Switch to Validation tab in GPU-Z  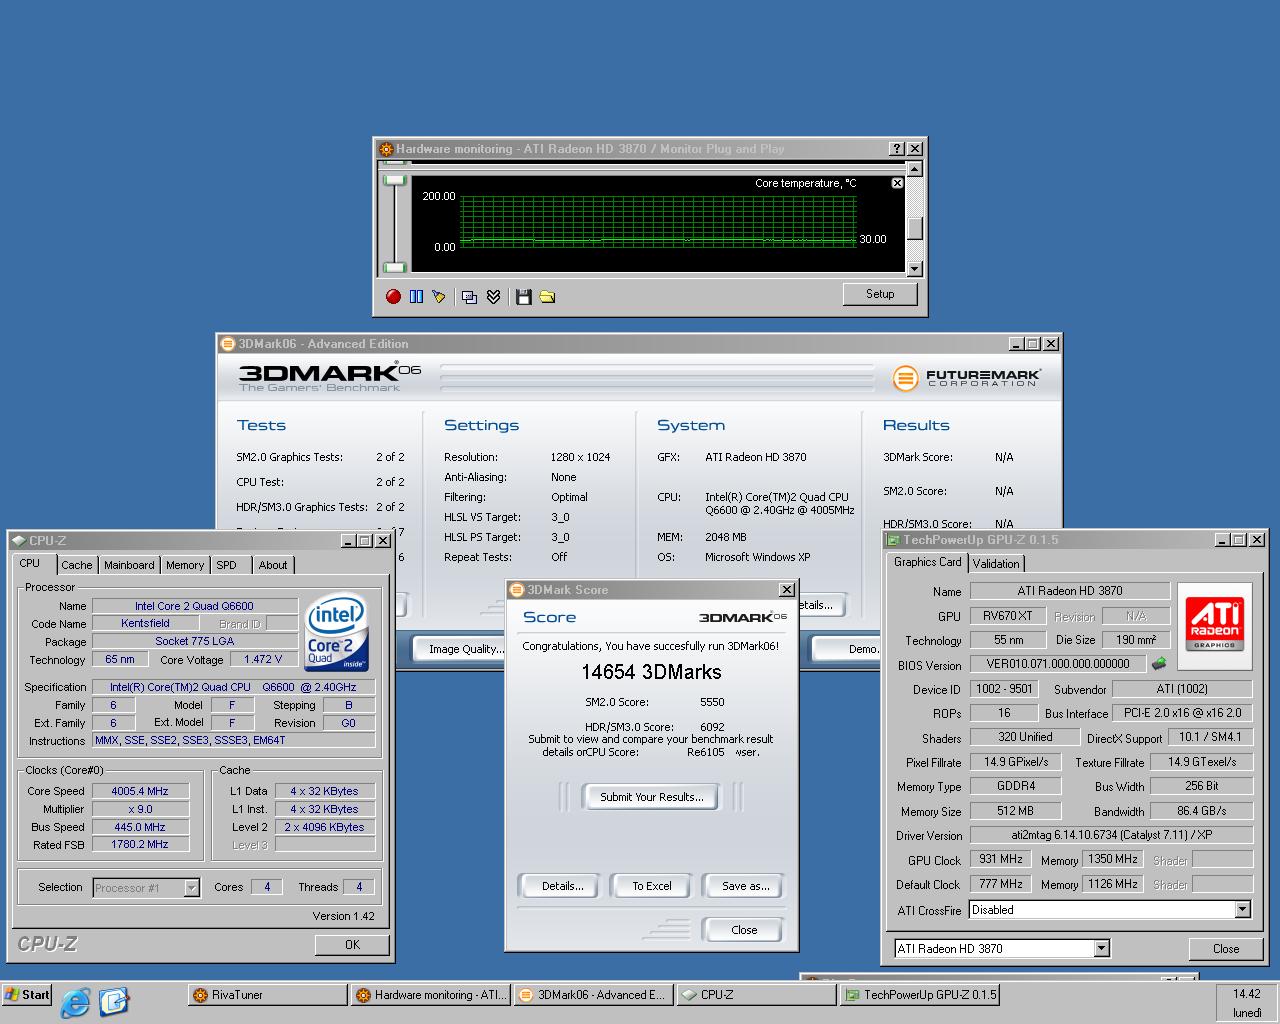(996, 564)
